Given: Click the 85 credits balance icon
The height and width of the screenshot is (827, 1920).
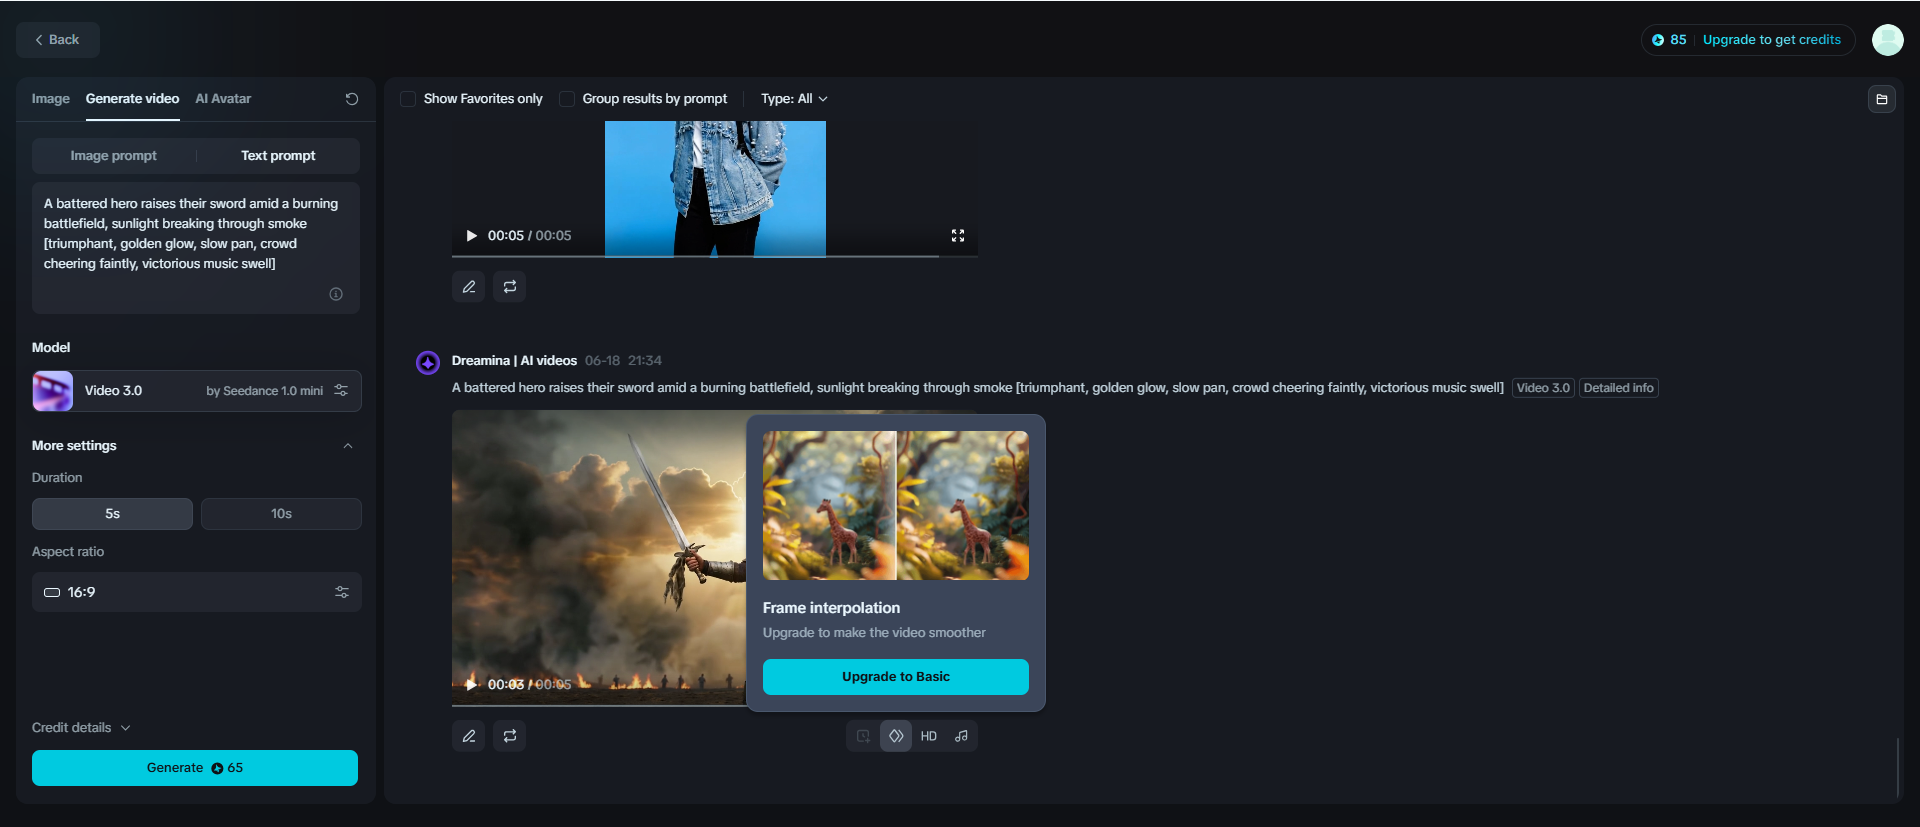Looking at the screenshot, I should coord(1658,40).
